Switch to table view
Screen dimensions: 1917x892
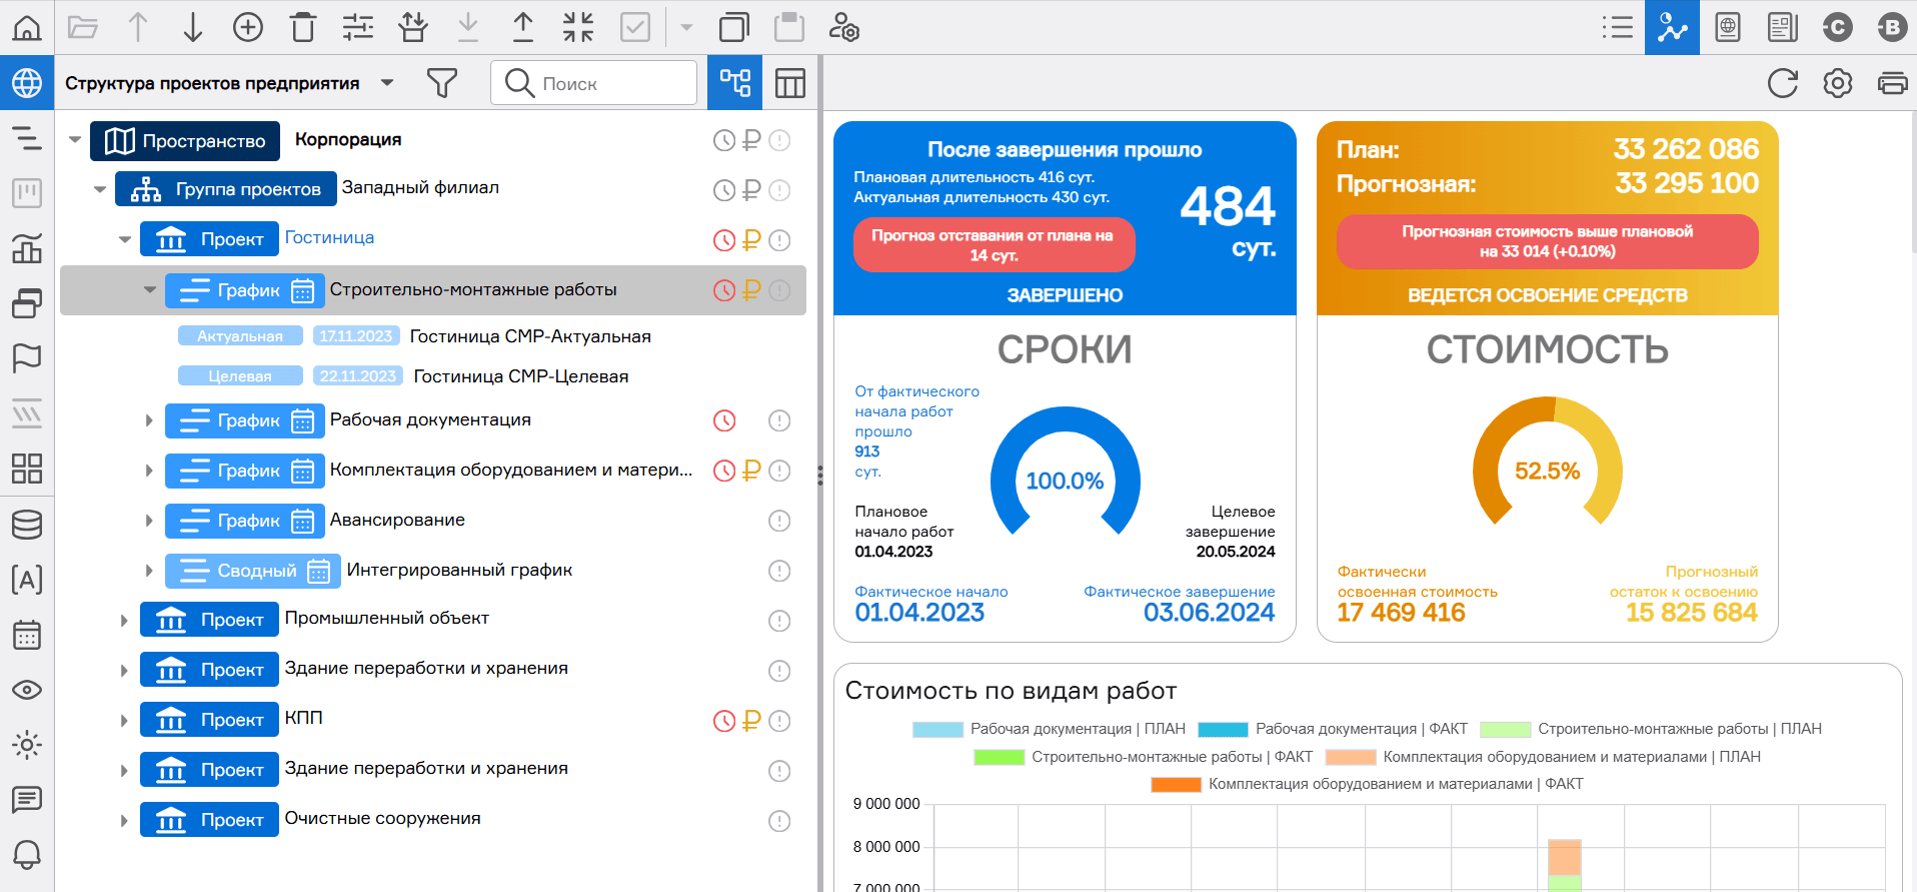coord(790,83)
